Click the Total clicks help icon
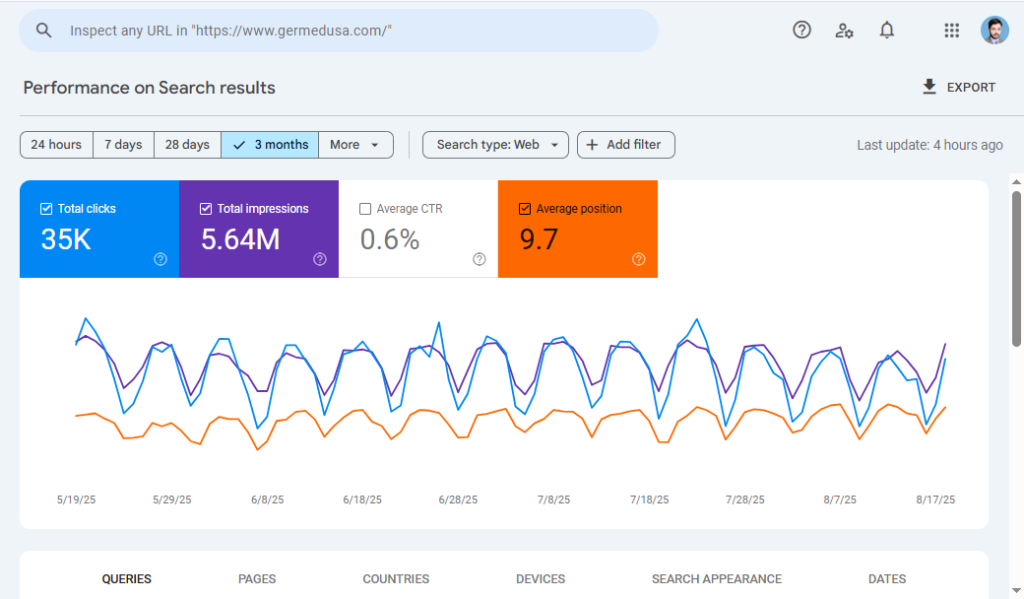1024x599 pixels. click(160, 259)
